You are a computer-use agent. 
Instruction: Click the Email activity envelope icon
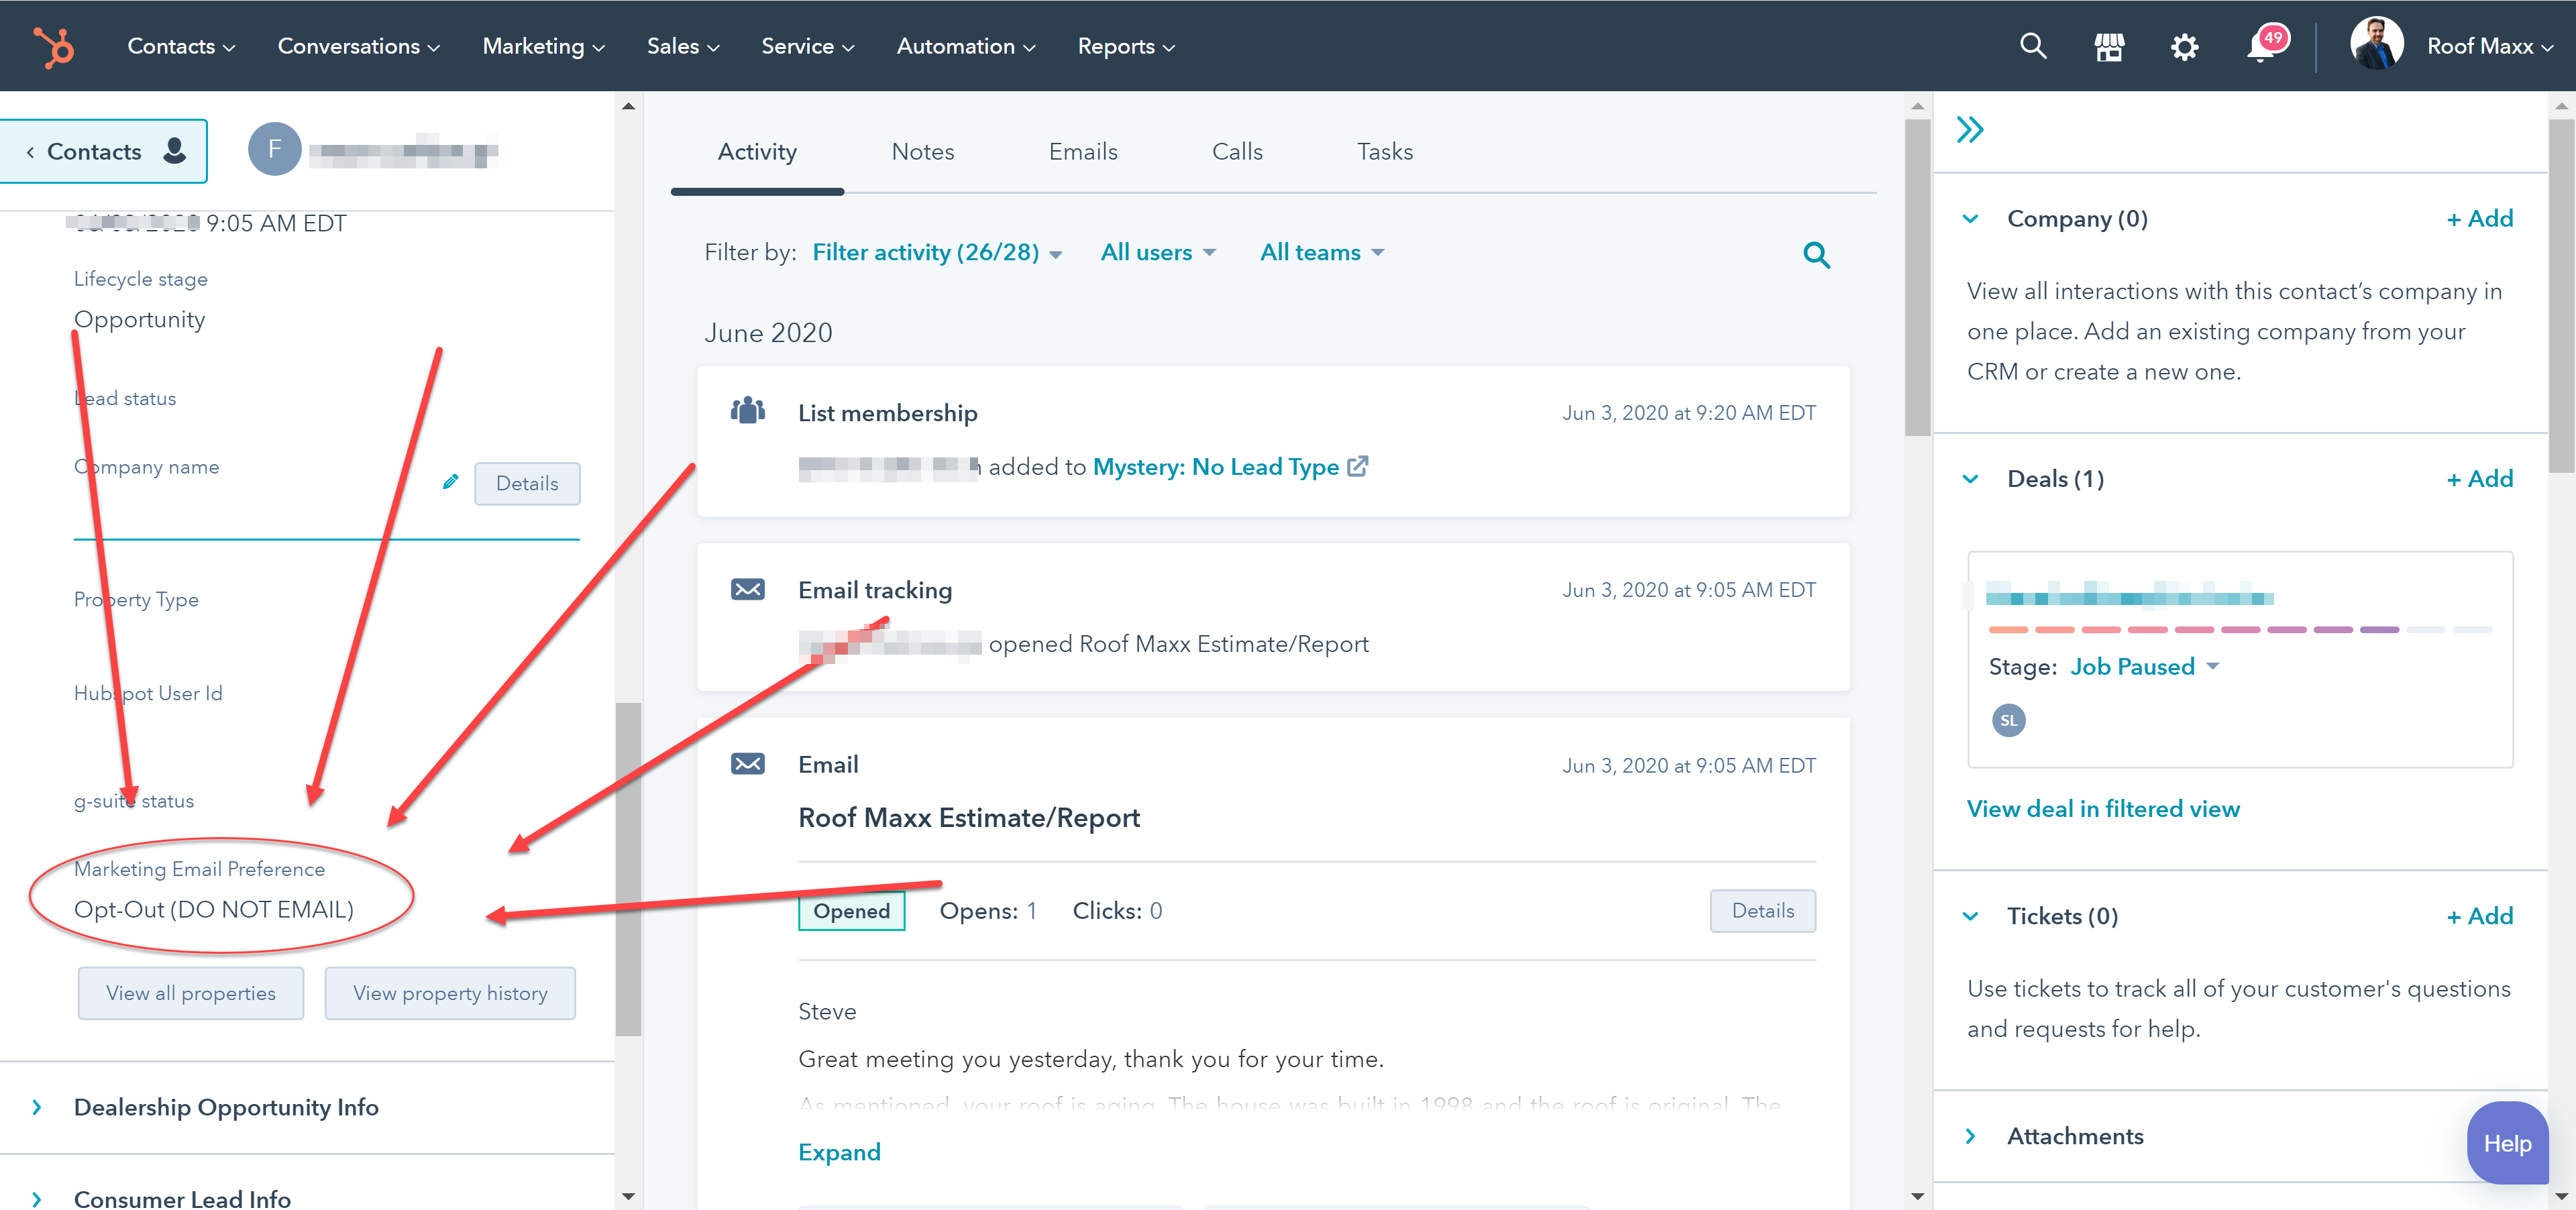point(748,764)
